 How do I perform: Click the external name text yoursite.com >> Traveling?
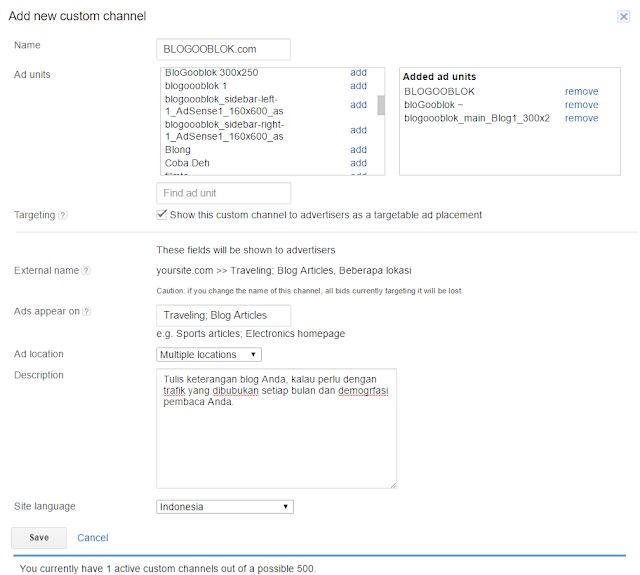point(284,271)
